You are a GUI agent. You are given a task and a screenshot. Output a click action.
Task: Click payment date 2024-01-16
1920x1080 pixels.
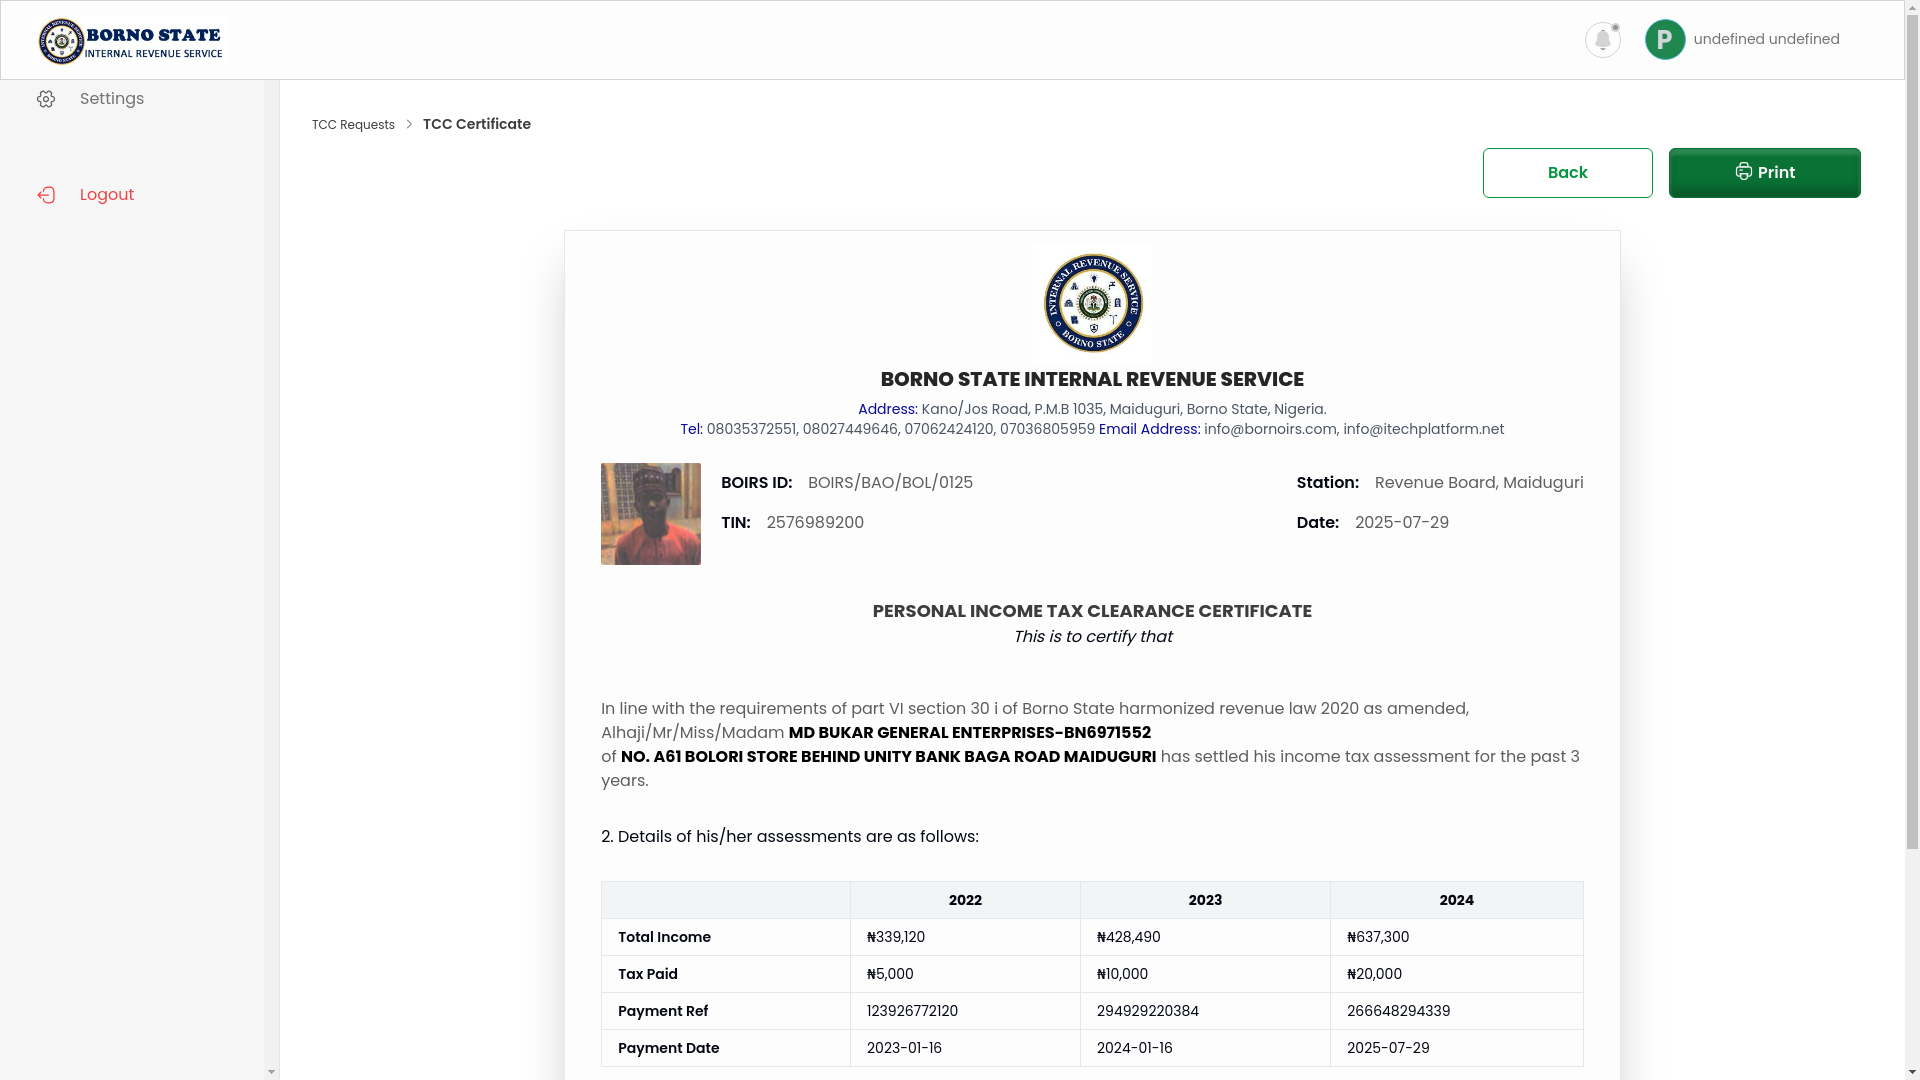point(1134,1048)
